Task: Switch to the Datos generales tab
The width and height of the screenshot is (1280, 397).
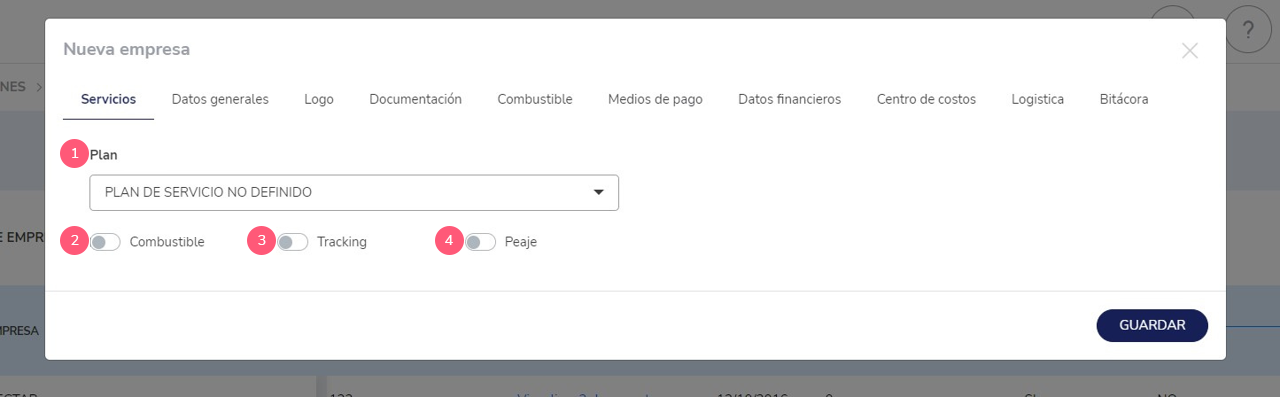Action: click(220, 99)
